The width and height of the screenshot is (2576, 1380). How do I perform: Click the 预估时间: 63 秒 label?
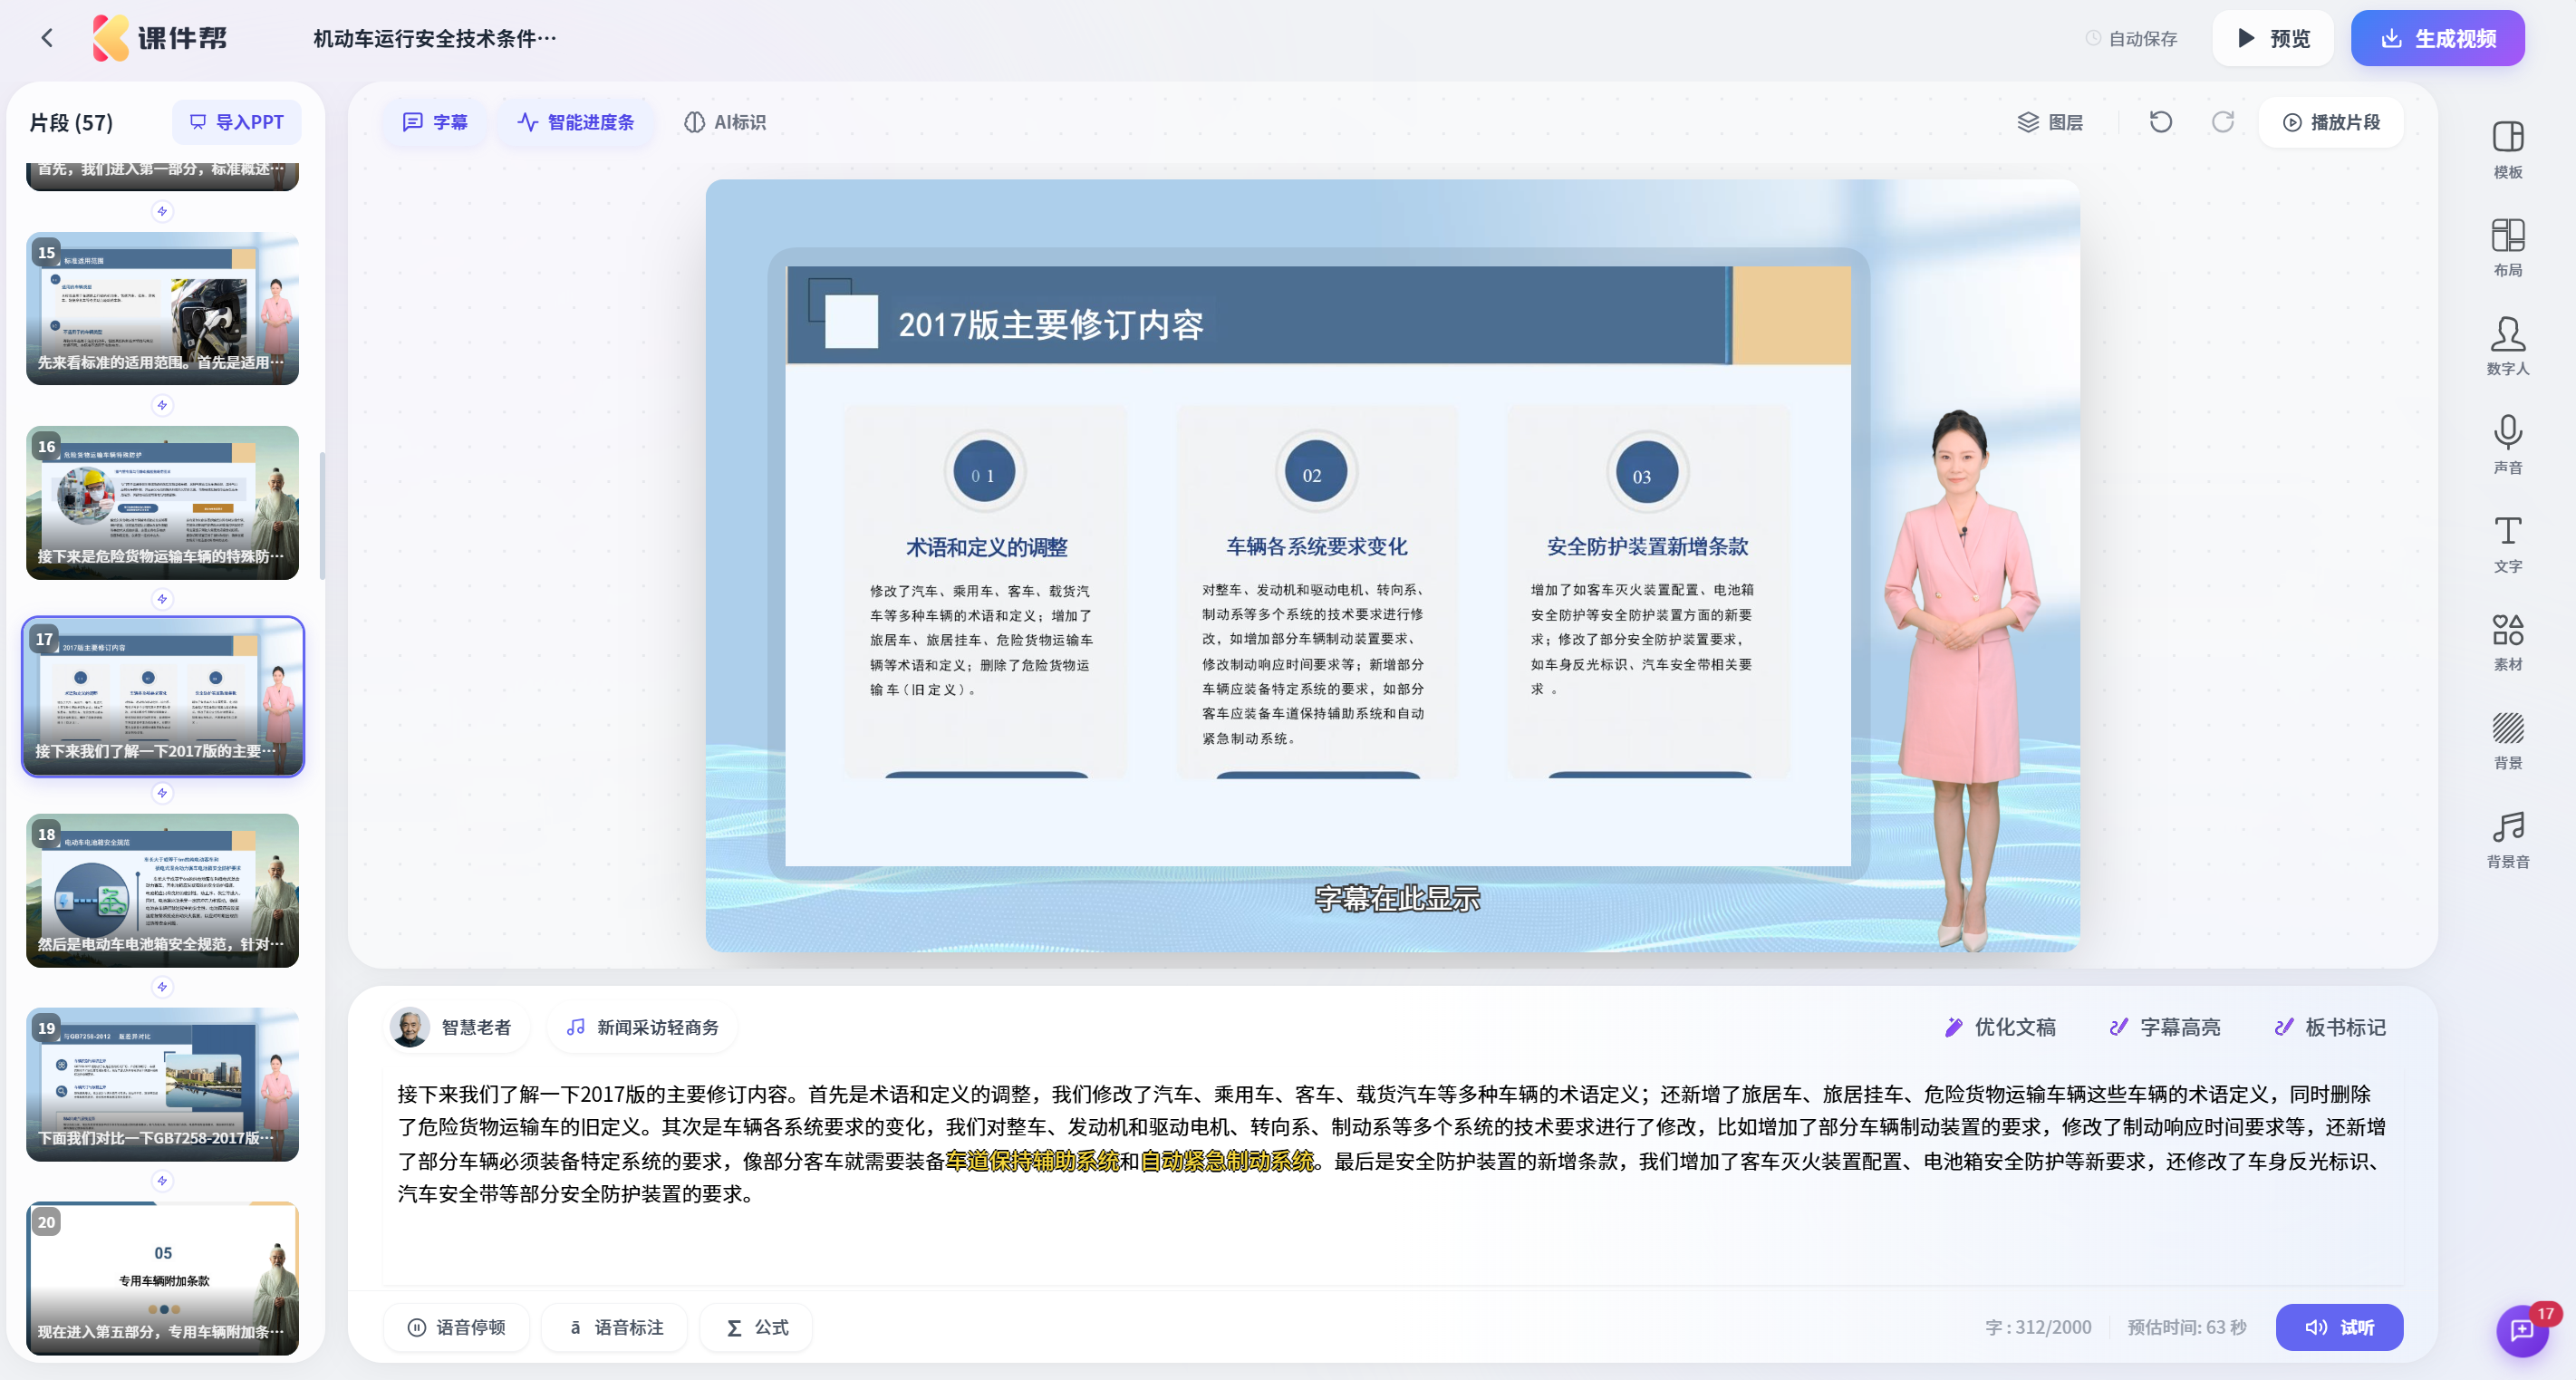pos(2186,1327)
